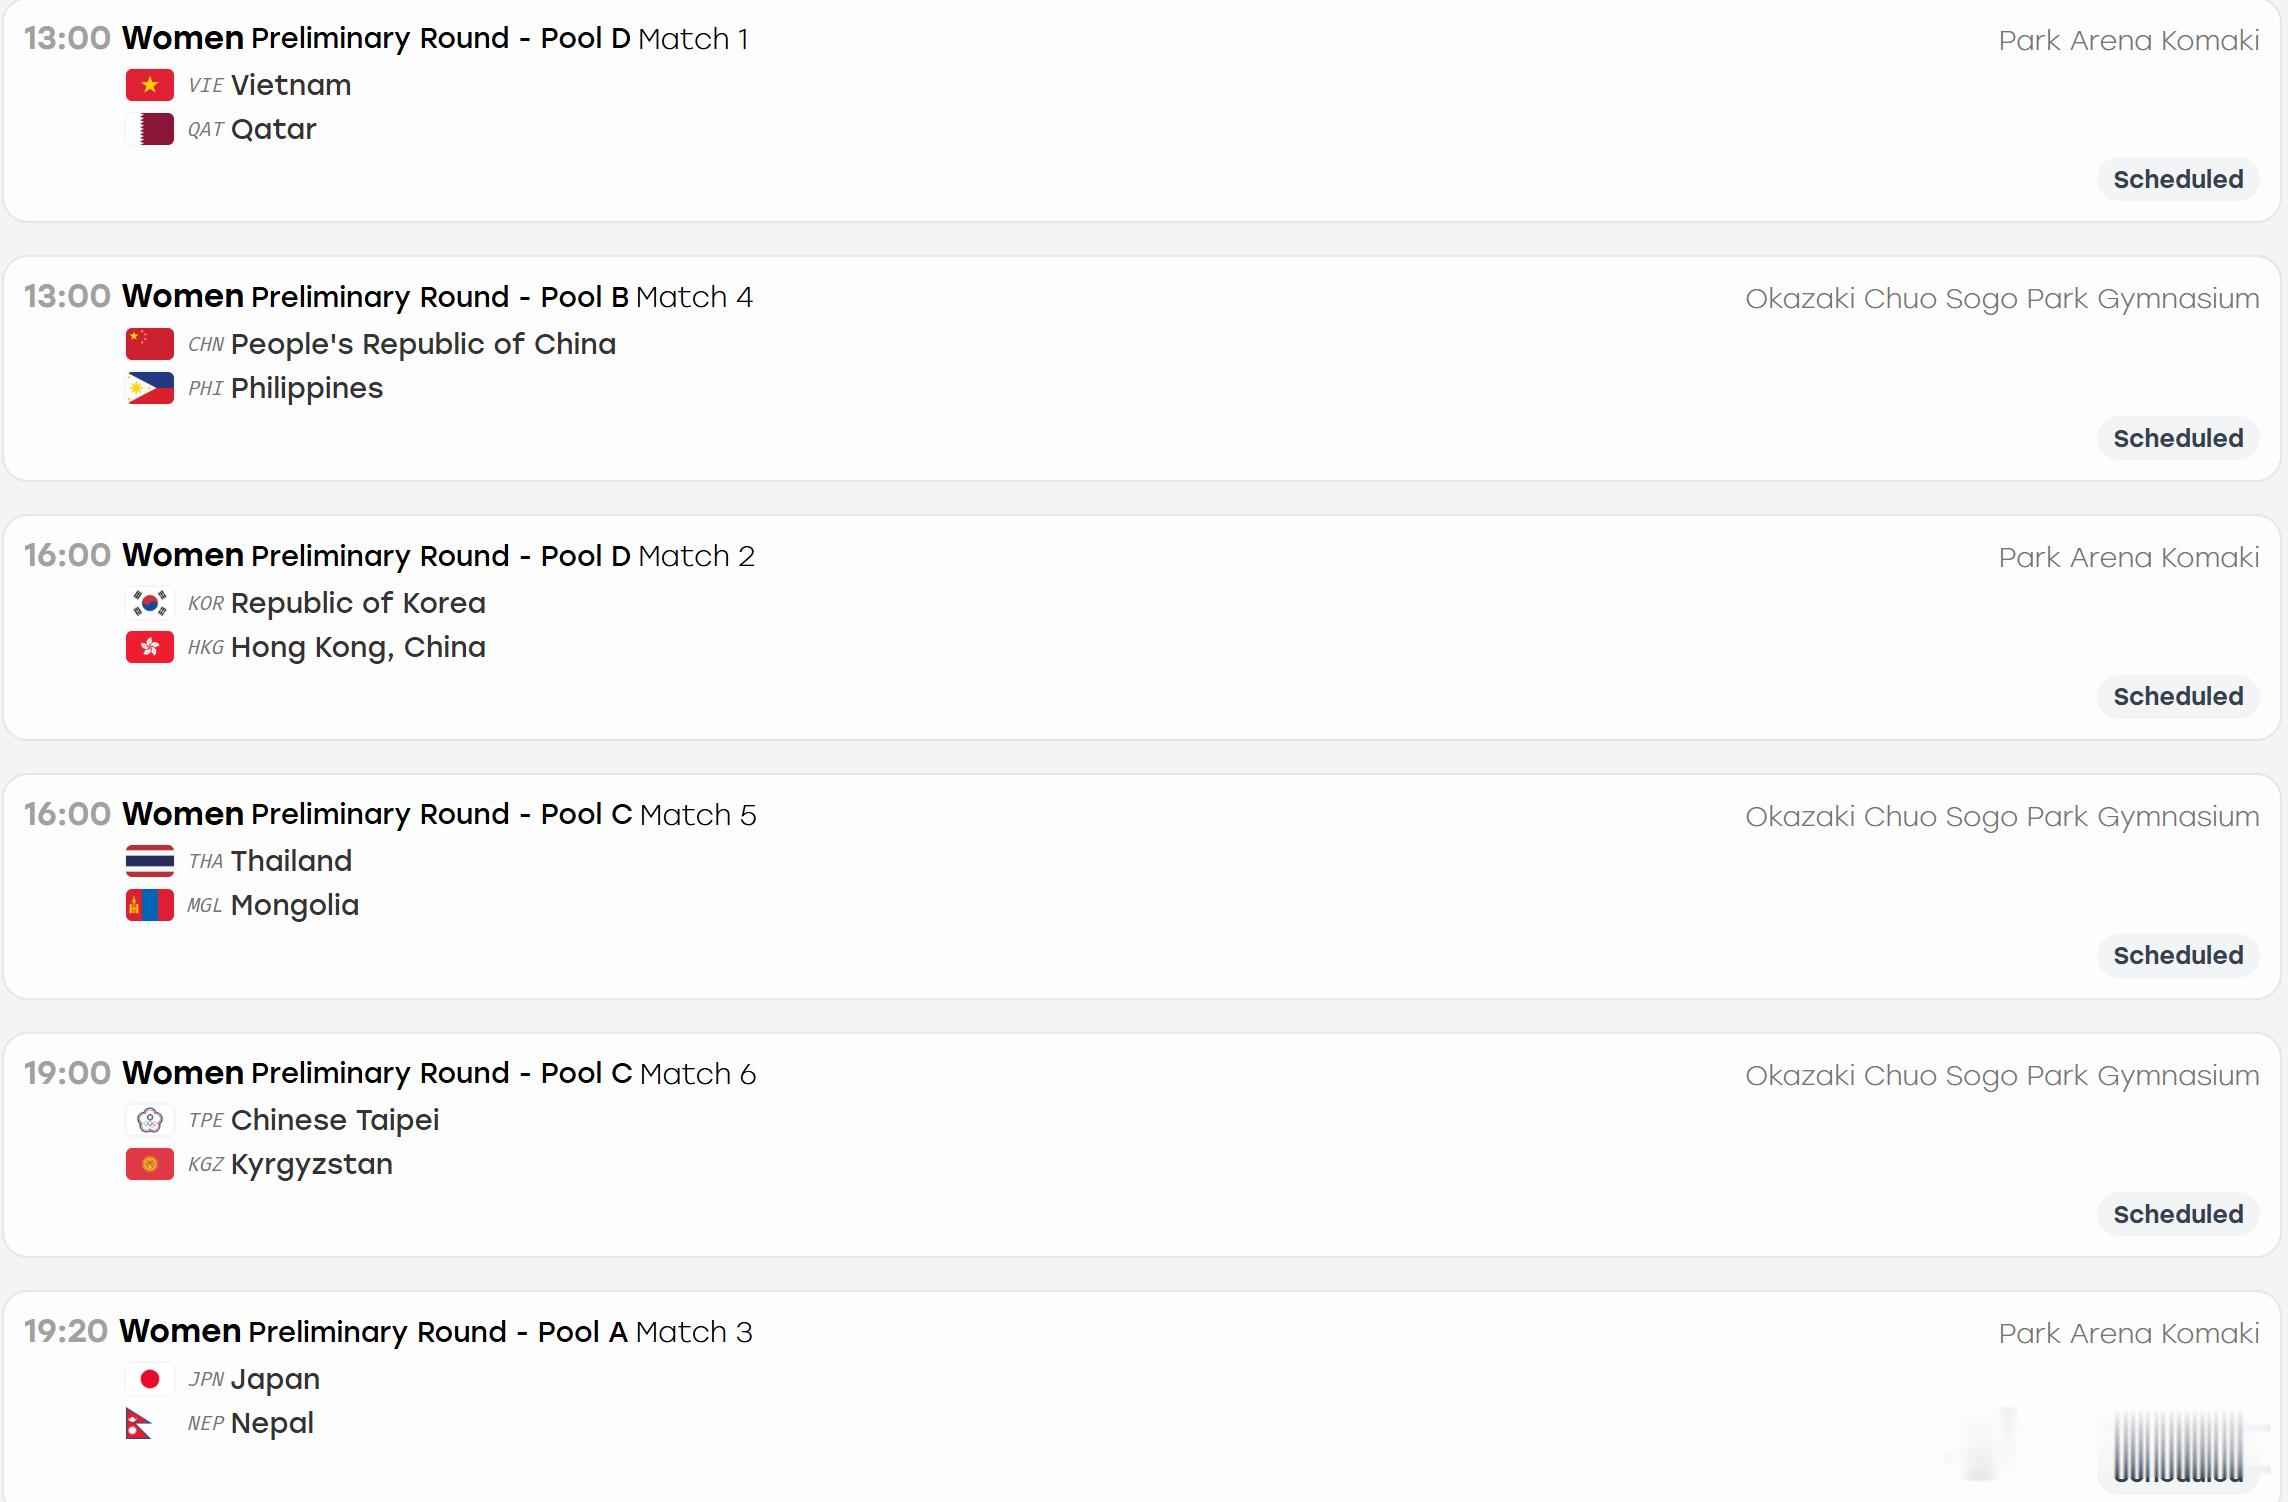The width and height of the screenshot is (2288, 1502).
Task: Click the Thailand flag icon
Action: [x=150, y=861]
